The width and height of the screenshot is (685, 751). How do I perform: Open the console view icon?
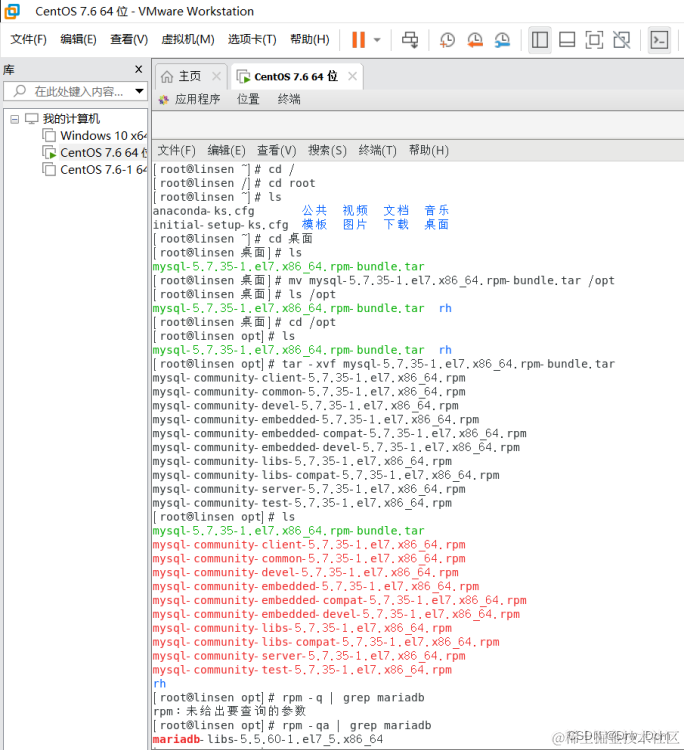(x=659, y=40)
